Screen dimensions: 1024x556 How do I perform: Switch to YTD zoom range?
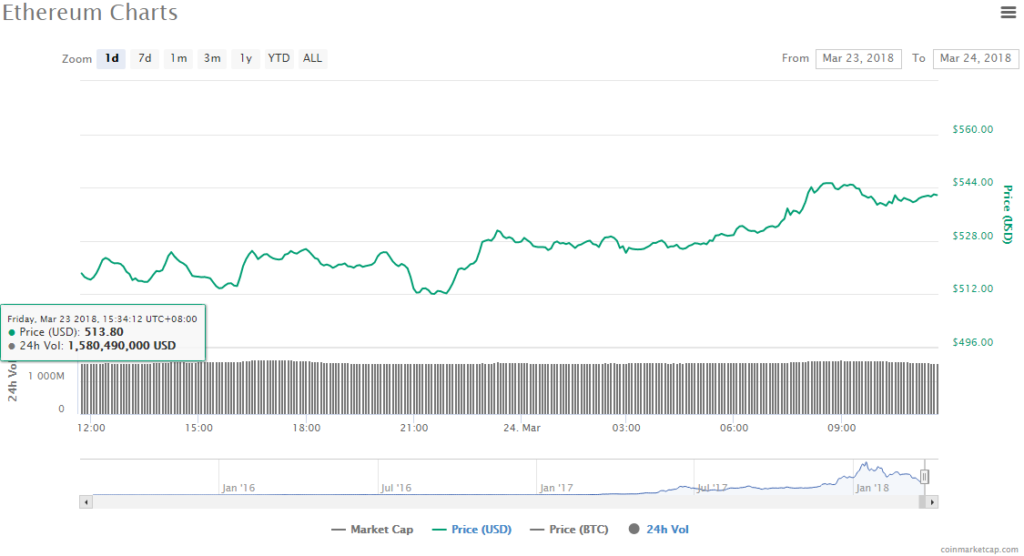click(x=279, y=58)
